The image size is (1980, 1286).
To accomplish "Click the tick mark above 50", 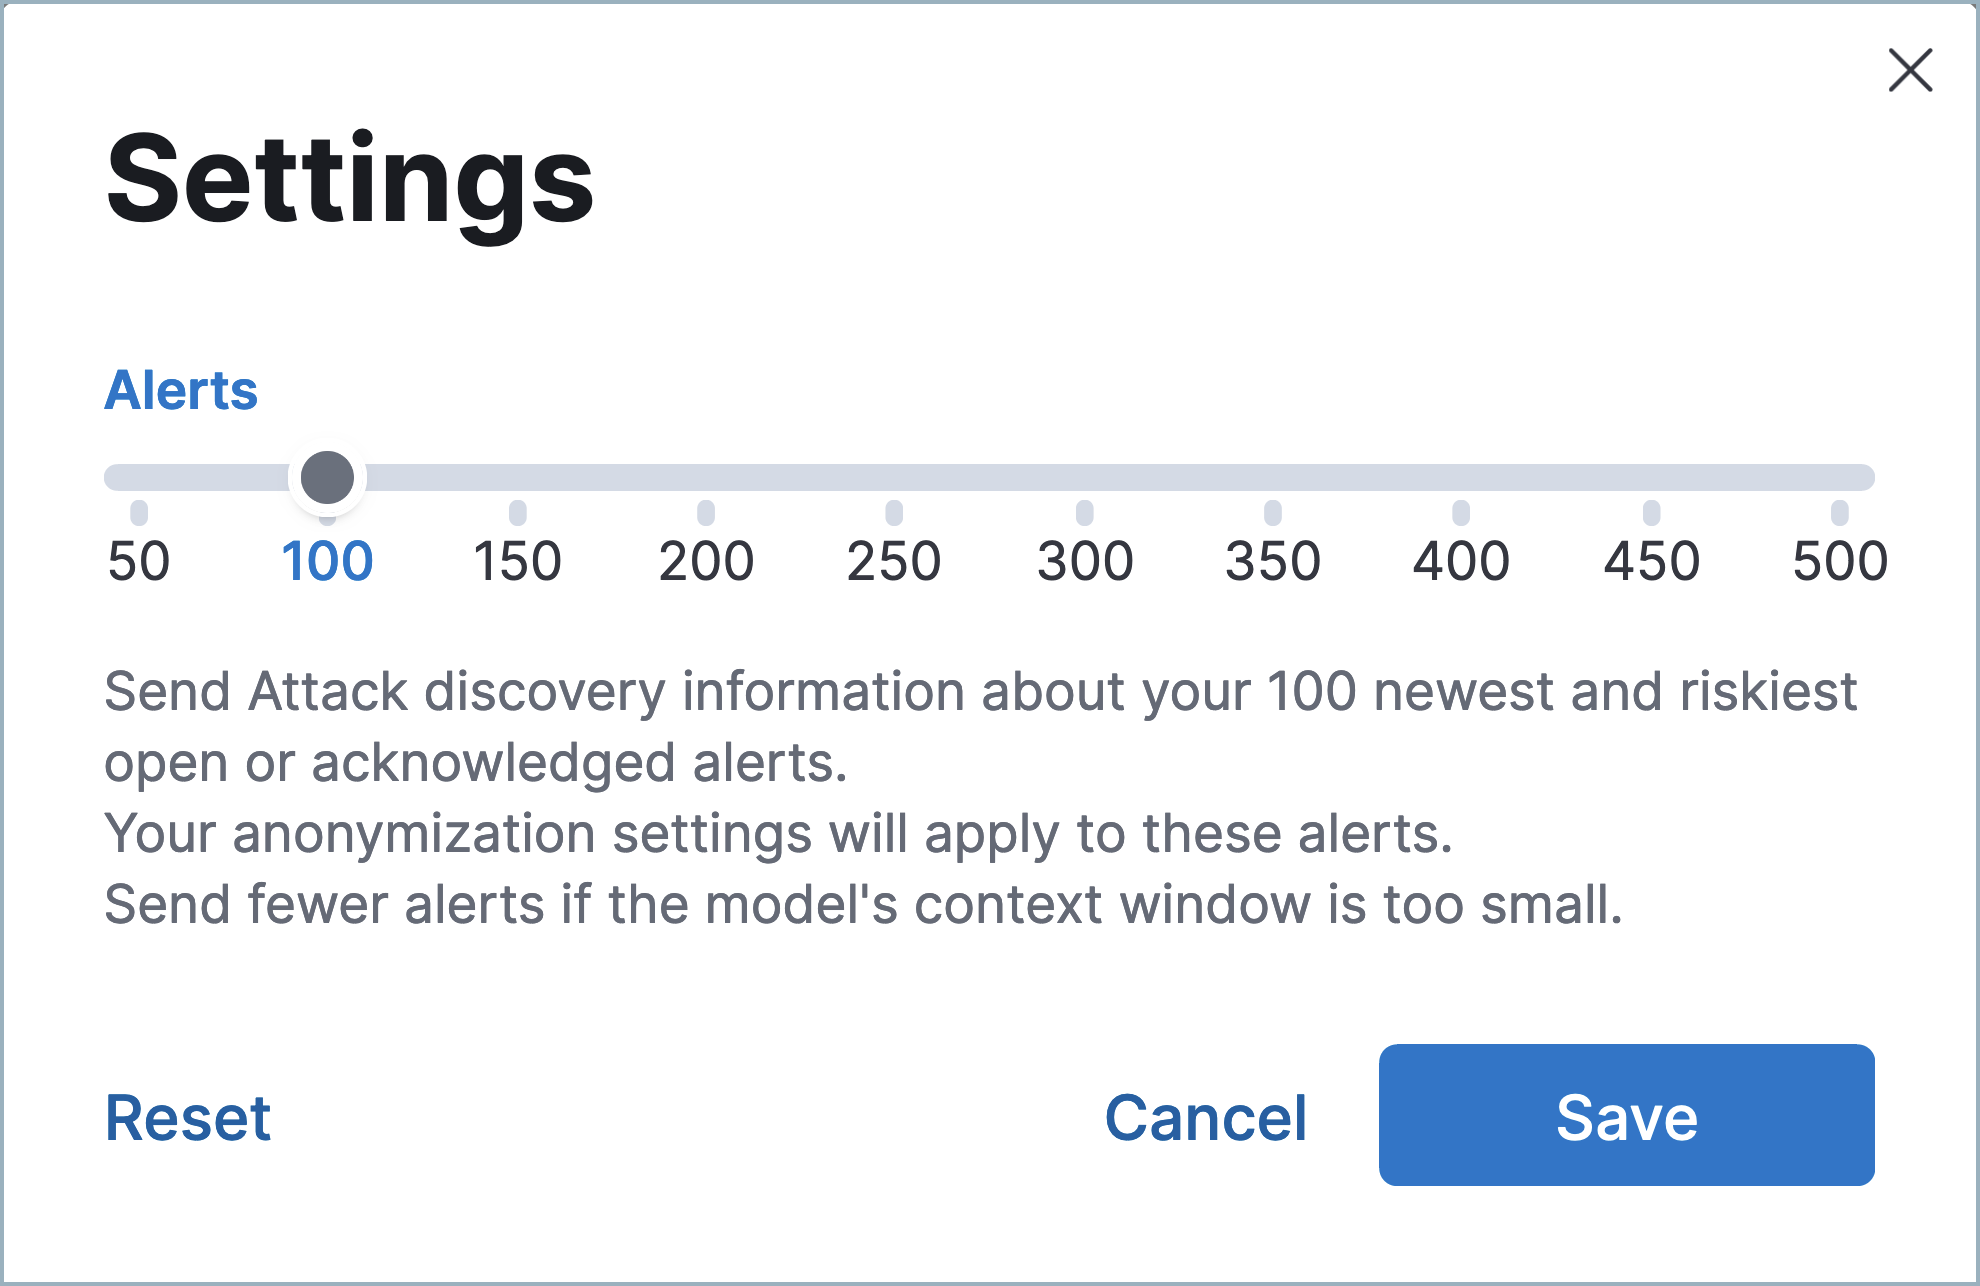I will [139, 512].
